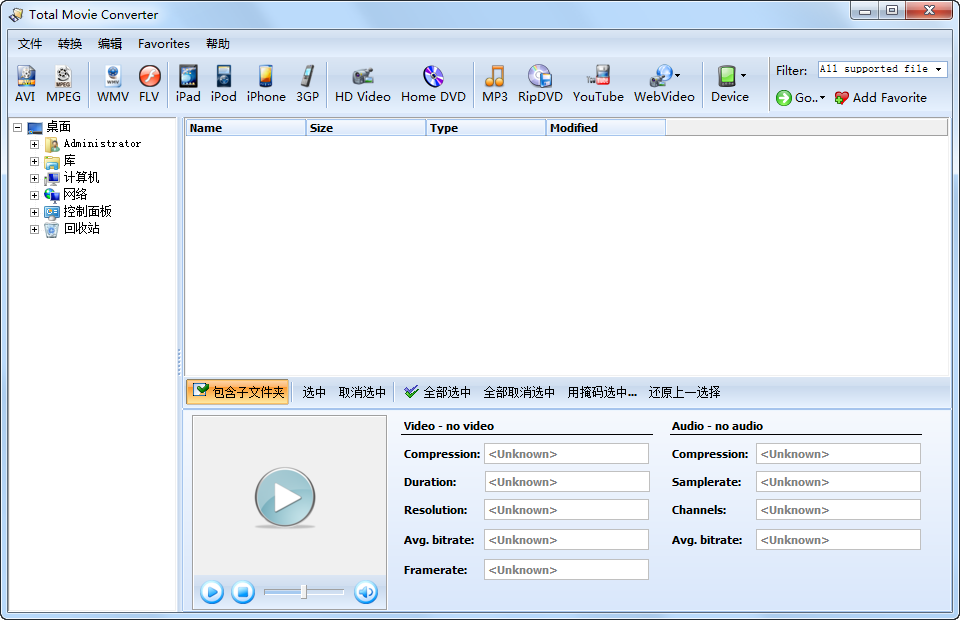The width and height of the screenshot is (960, 620).
Task: Click the Recycle Bin tree icon
Action: 52,229
